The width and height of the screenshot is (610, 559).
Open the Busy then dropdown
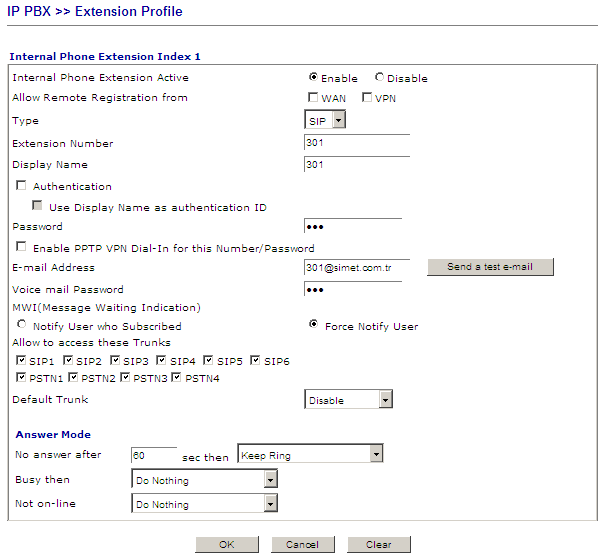click(x=204, y=480)
